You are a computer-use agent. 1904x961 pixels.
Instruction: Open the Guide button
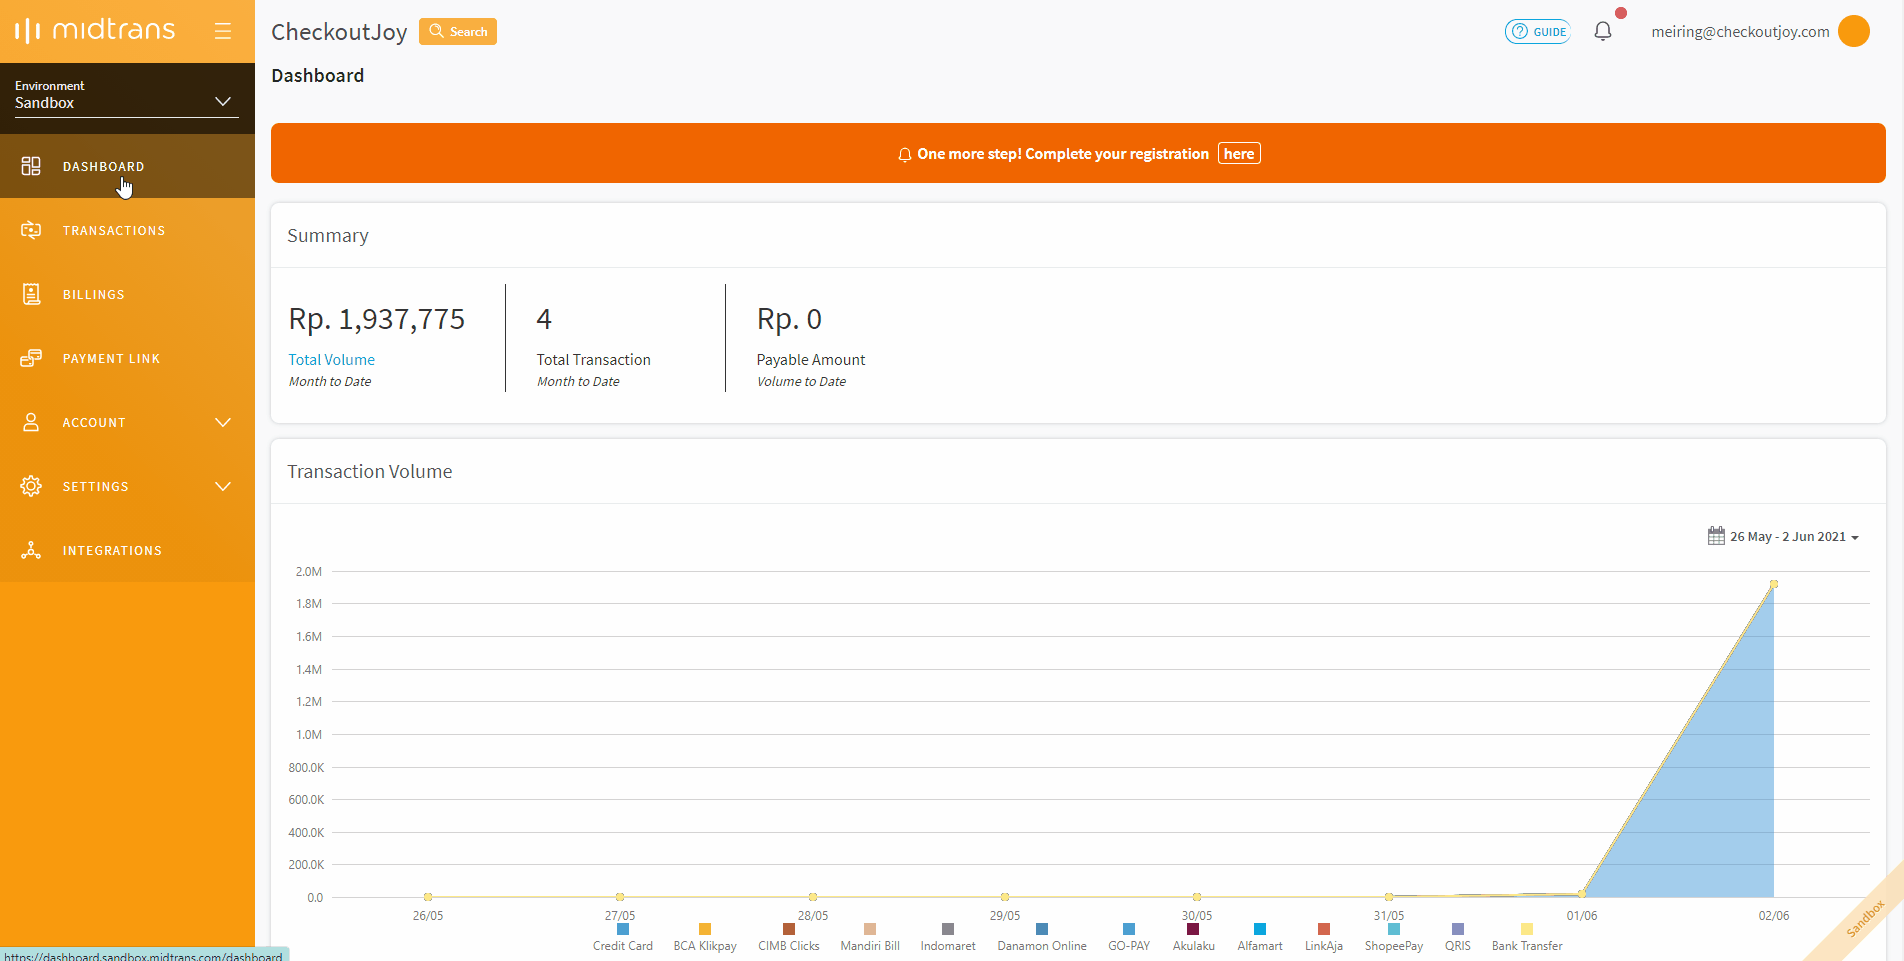(1538, 31)
